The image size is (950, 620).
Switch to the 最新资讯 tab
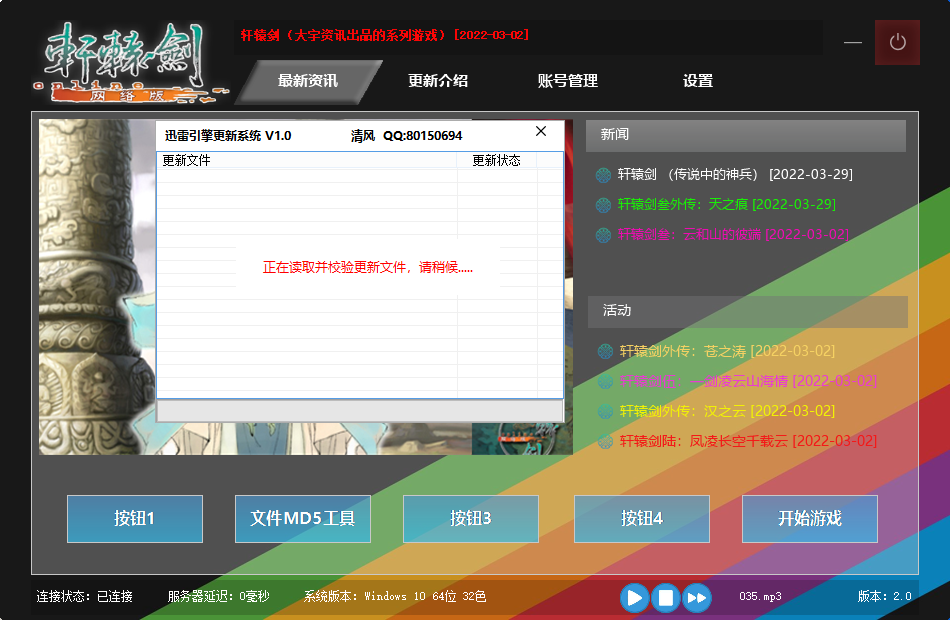point(308,81)
